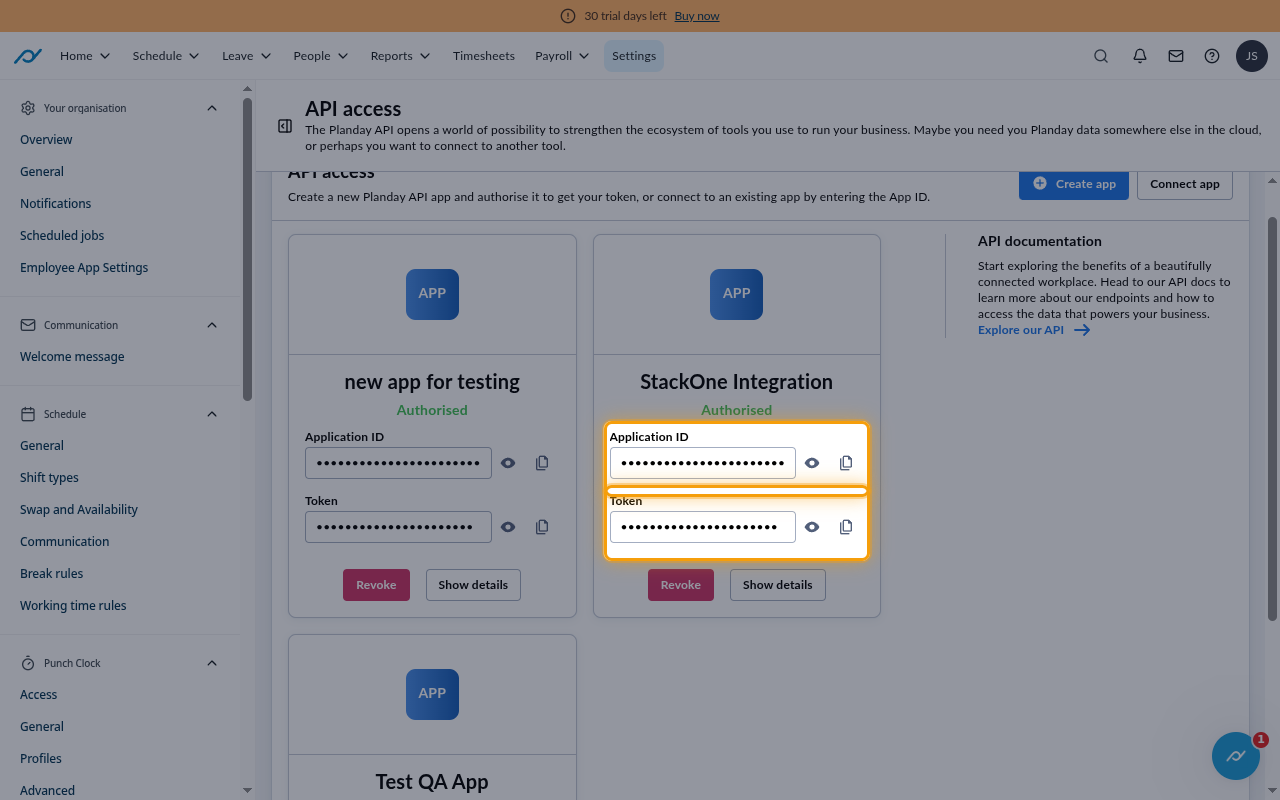Open Scheduled jobs in sidebar
Image resolution: width=1280 pixels, height=800 pixels.
62,236
